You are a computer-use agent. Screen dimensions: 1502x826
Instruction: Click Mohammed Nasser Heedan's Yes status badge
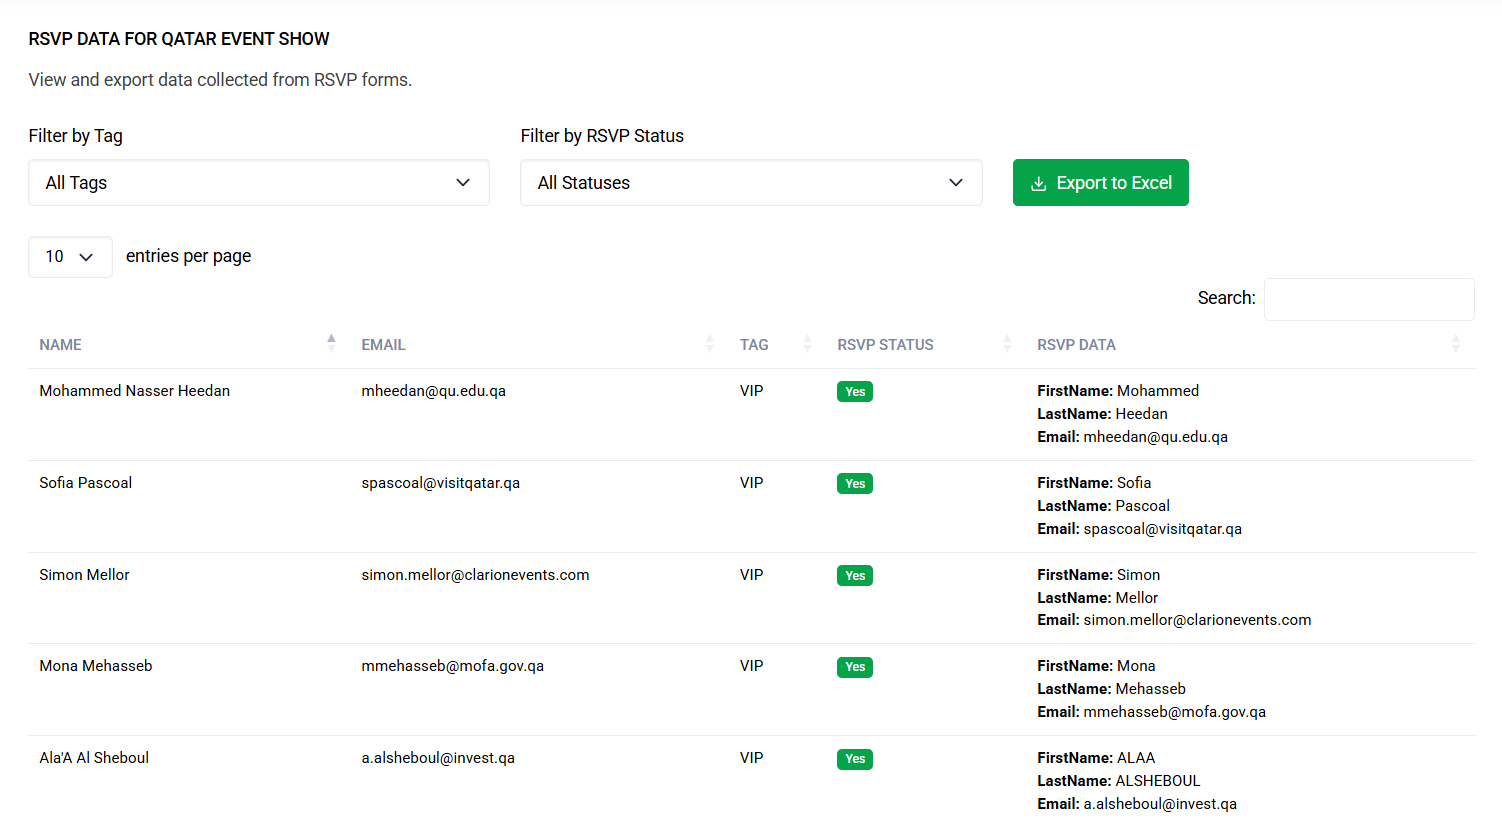click(854, 391)
